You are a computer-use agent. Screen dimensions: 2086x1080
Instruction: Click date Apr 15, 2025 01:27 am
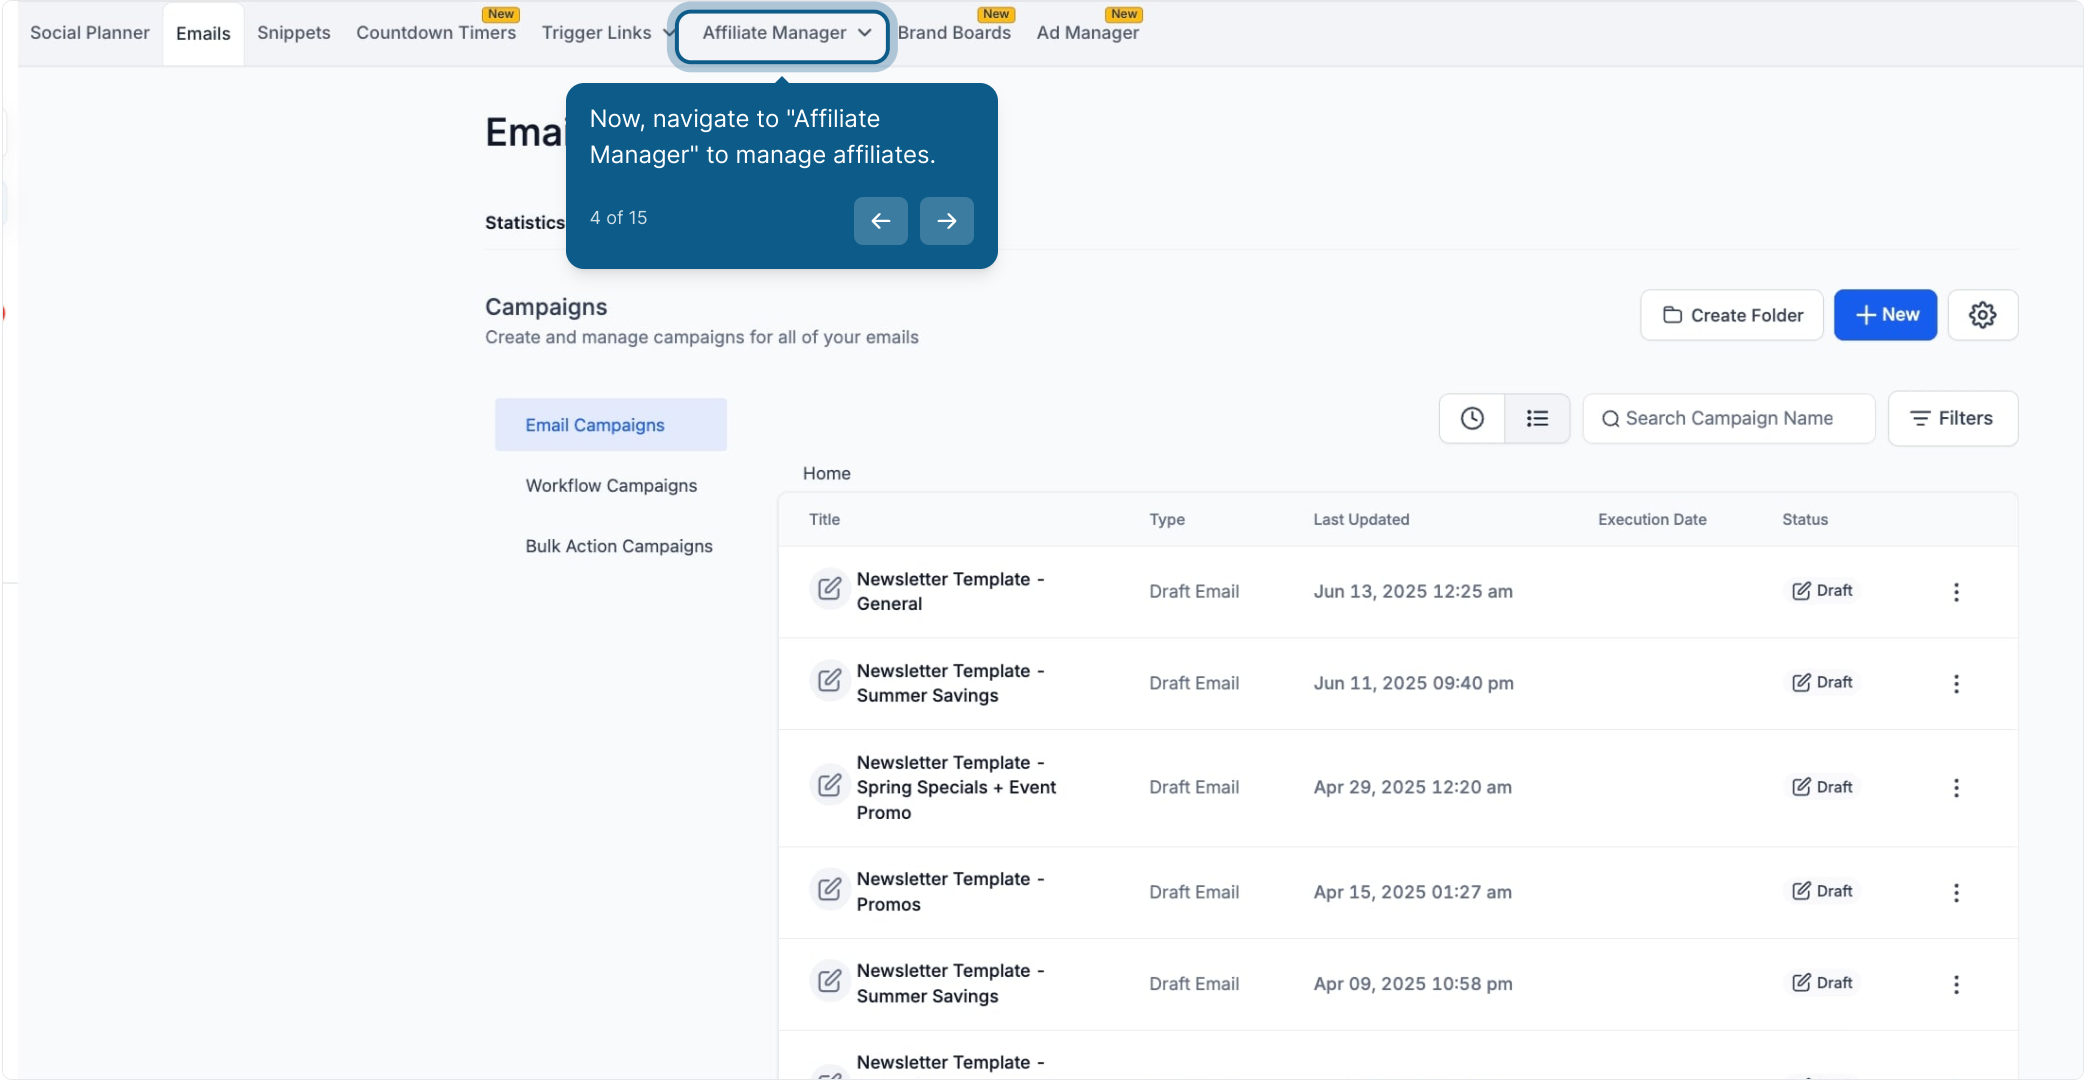(x=1412, y=893)
